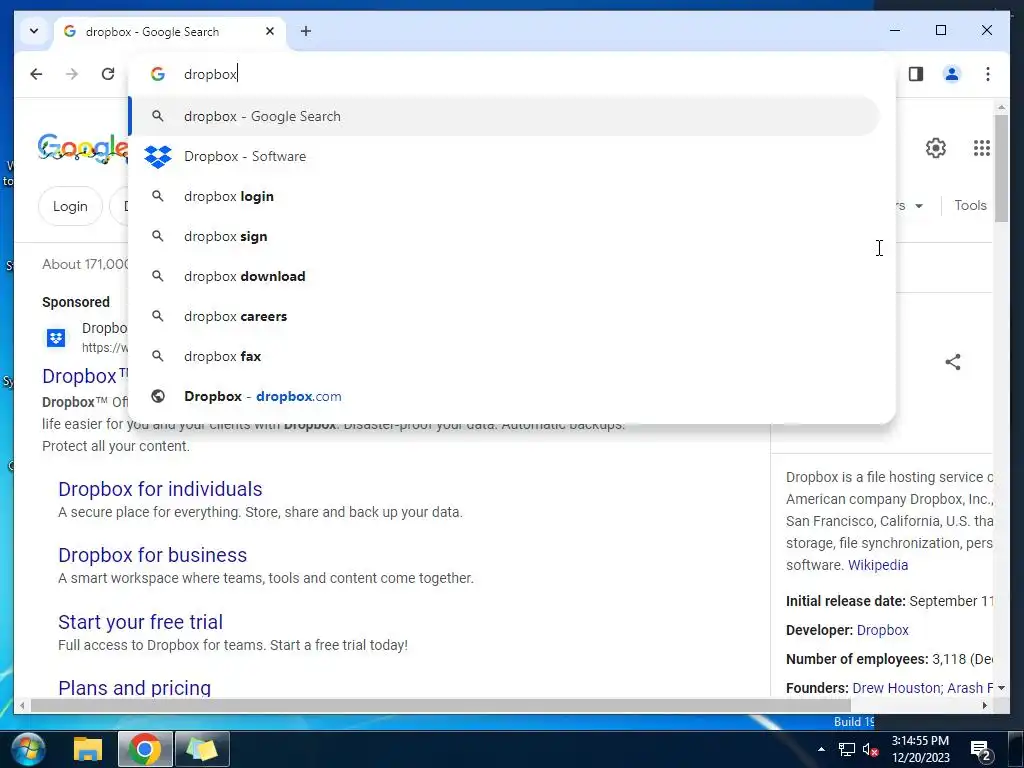Image resolution: width=1024 pixels, height=768 pixels.
Task: Open Google quick settings gear
Action: pos(935,148)
